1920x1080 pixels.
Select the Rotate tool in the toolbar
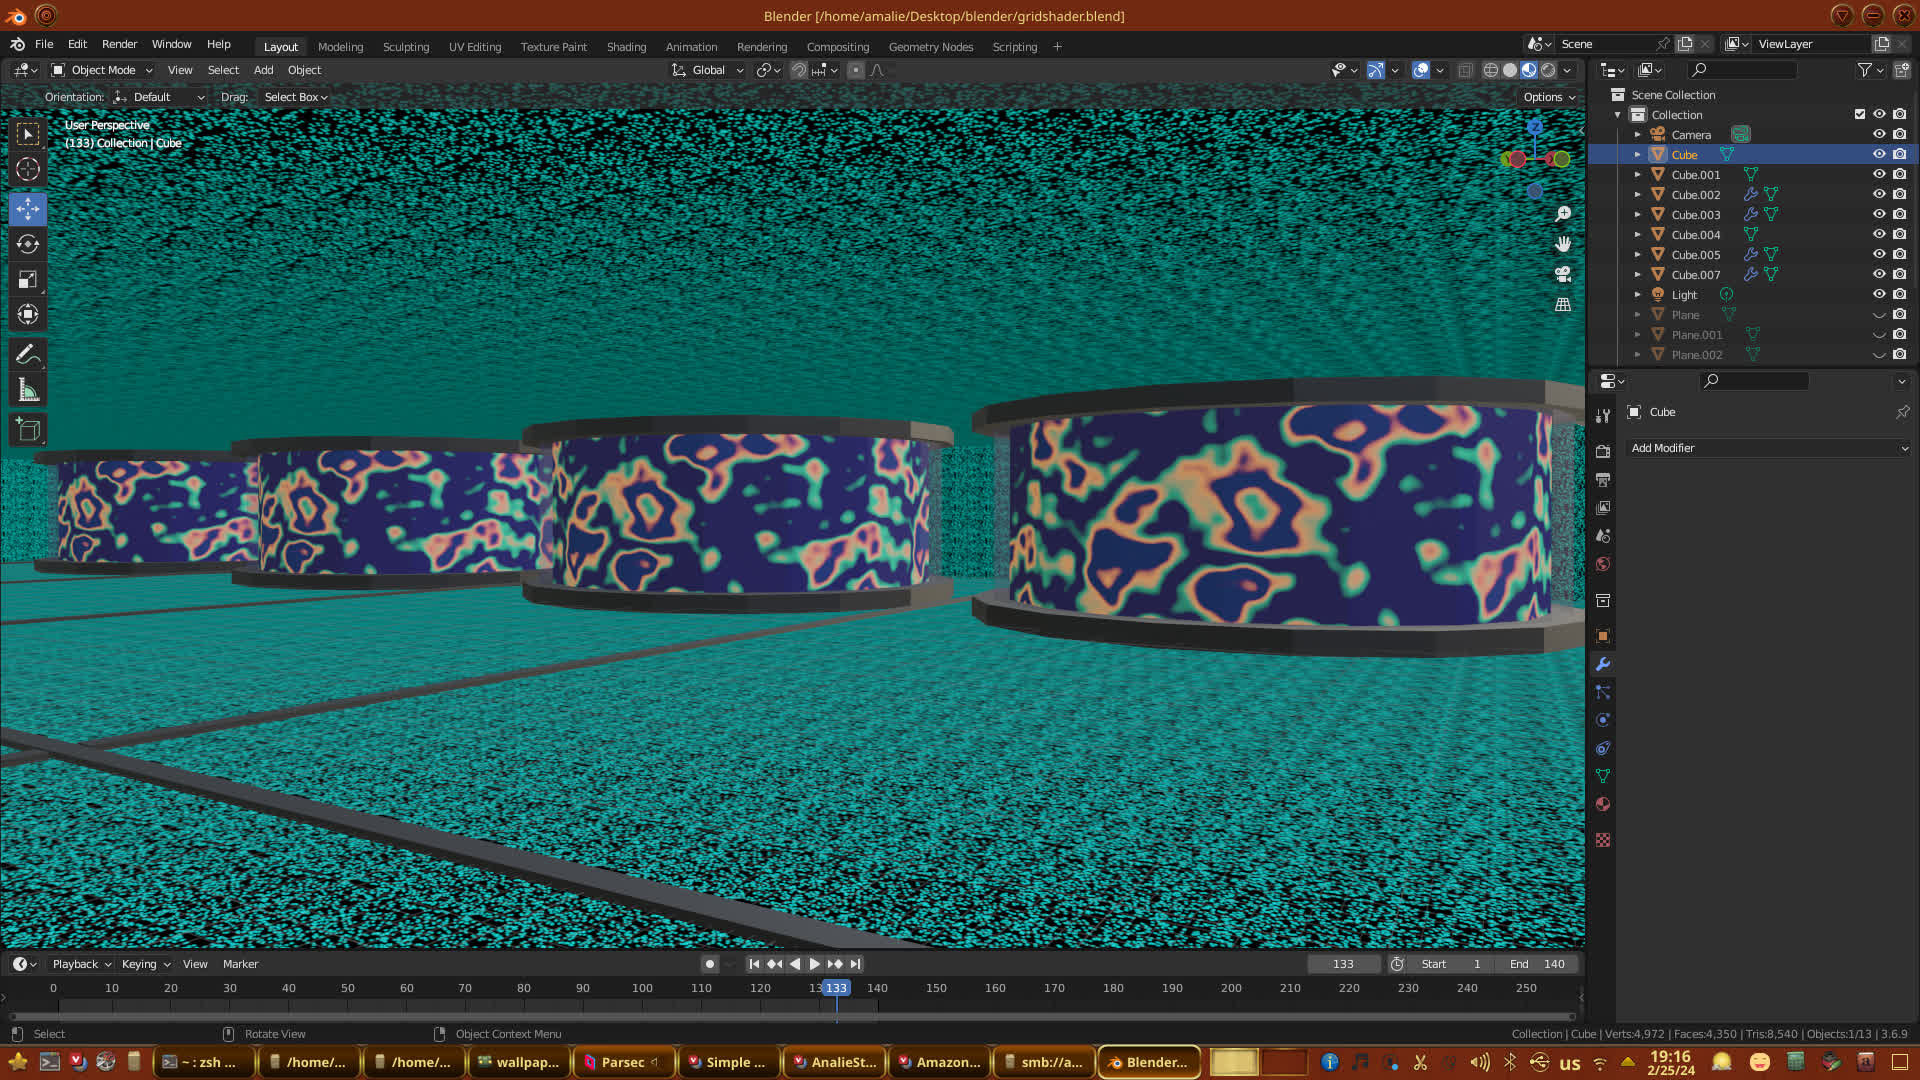click(28, 244)
